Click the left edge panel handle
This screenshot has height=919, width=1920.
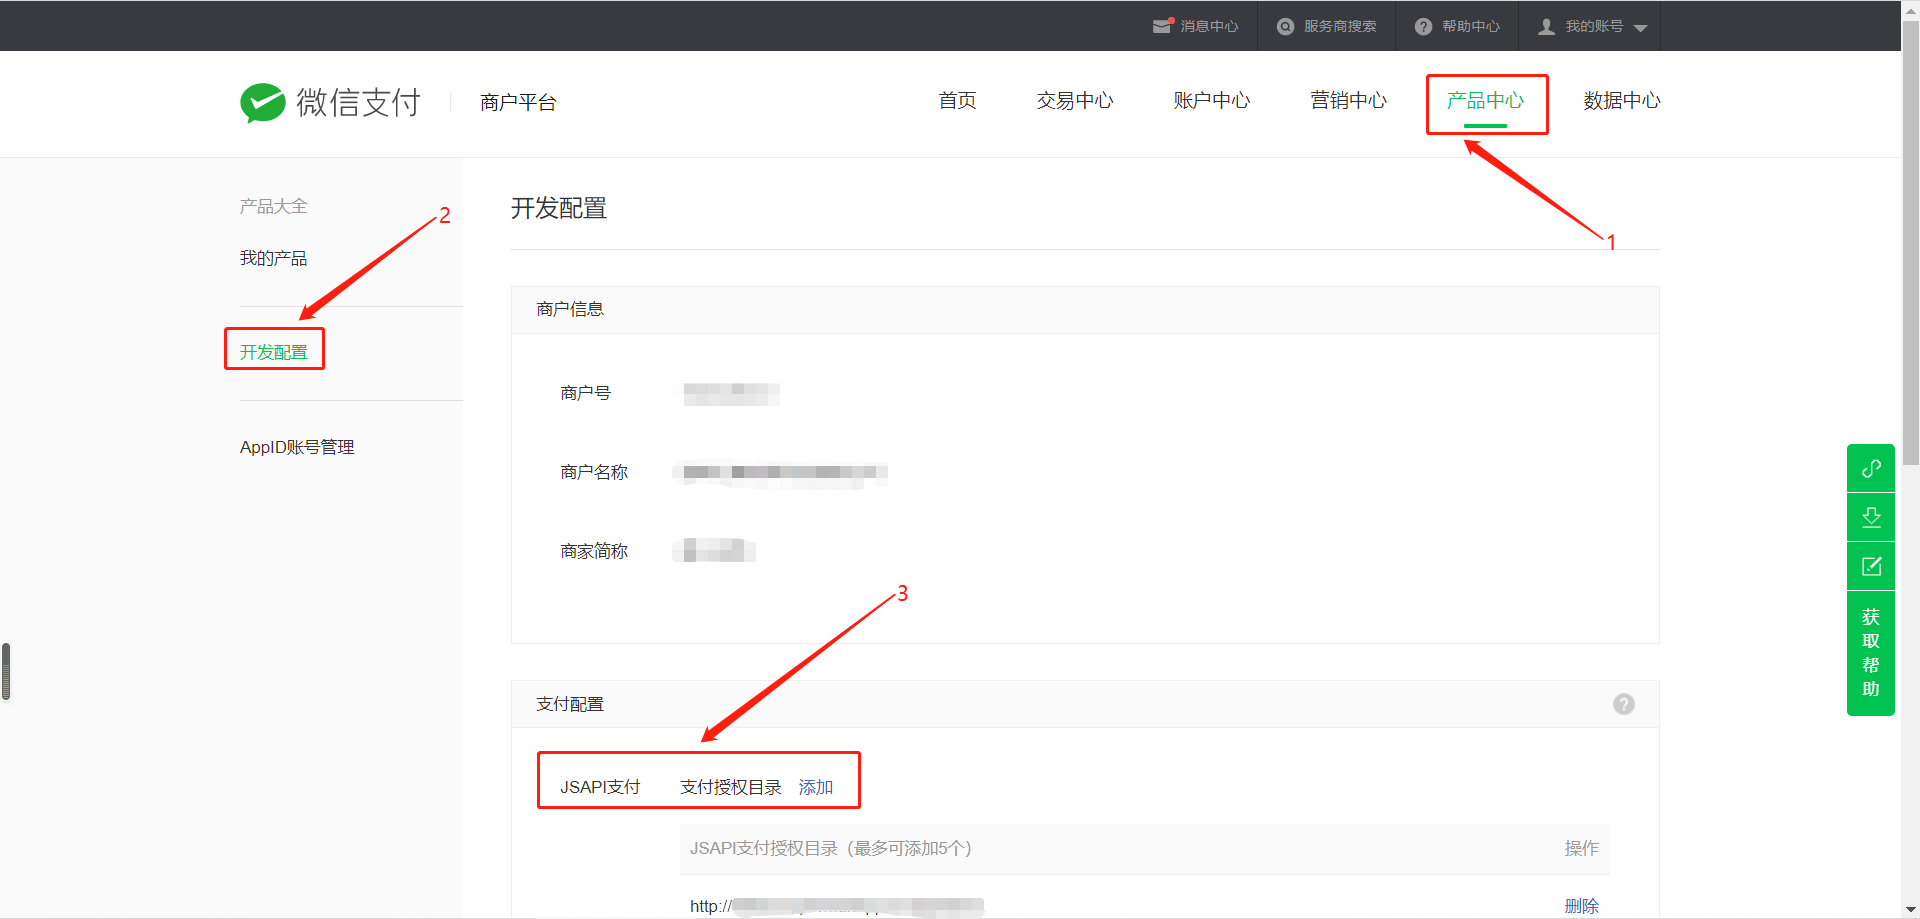pyautogui.click(x=6, y=671)
